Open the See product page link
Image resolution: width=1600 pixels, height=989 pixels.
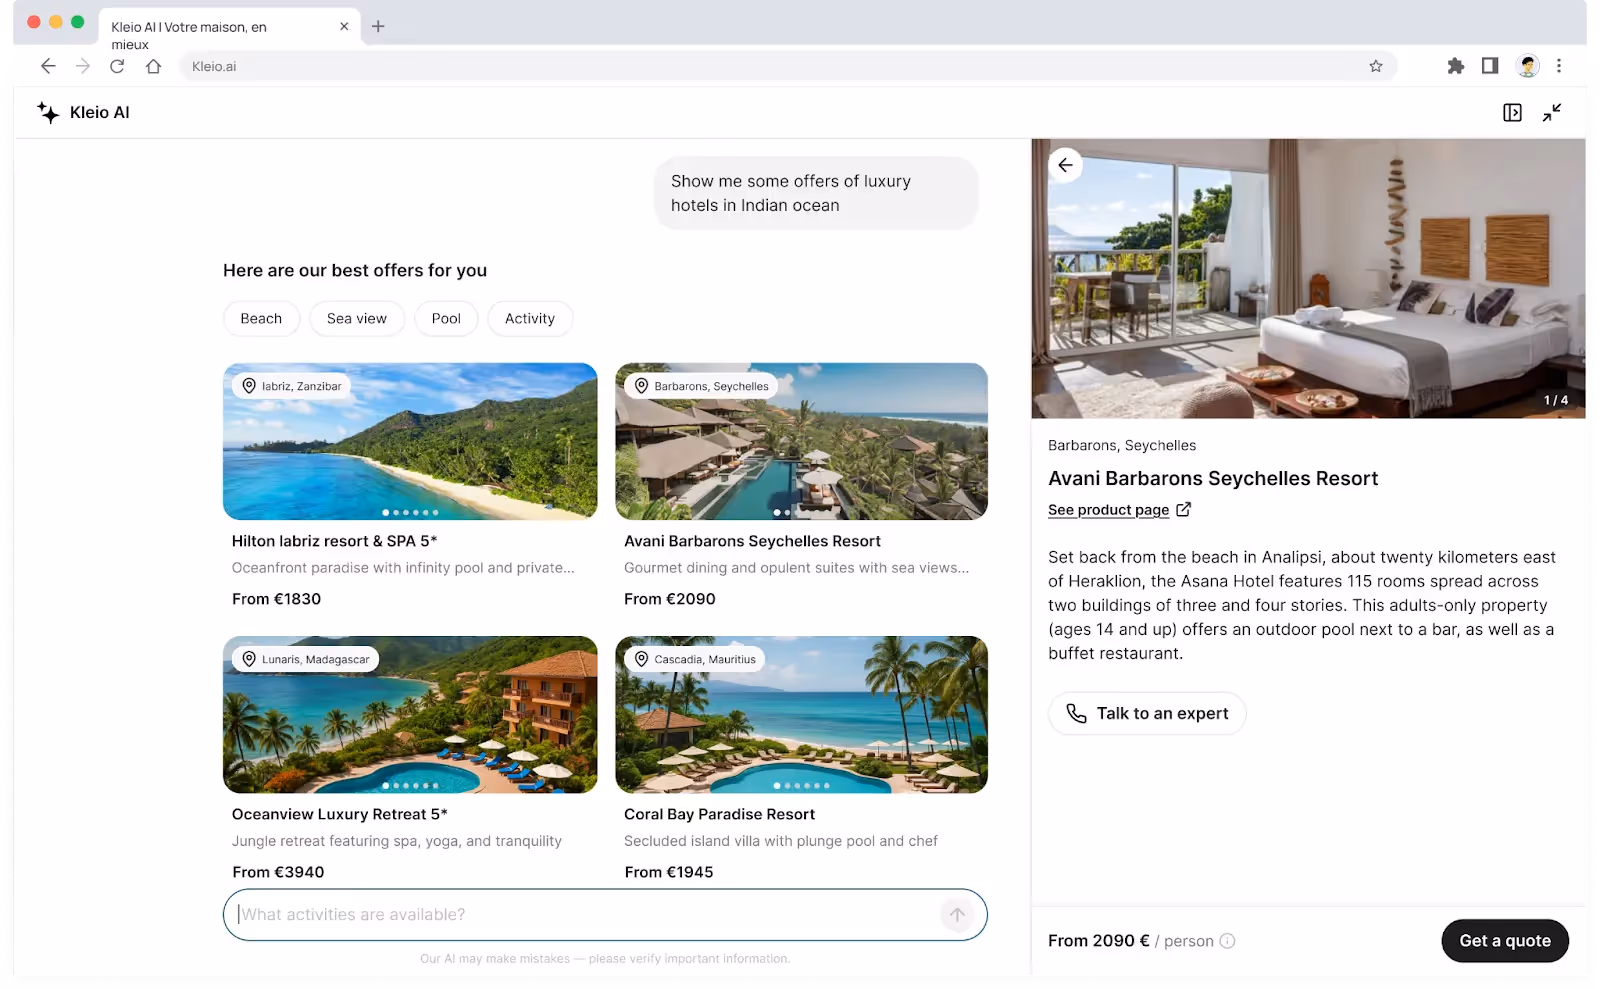tap(1108, 510)
